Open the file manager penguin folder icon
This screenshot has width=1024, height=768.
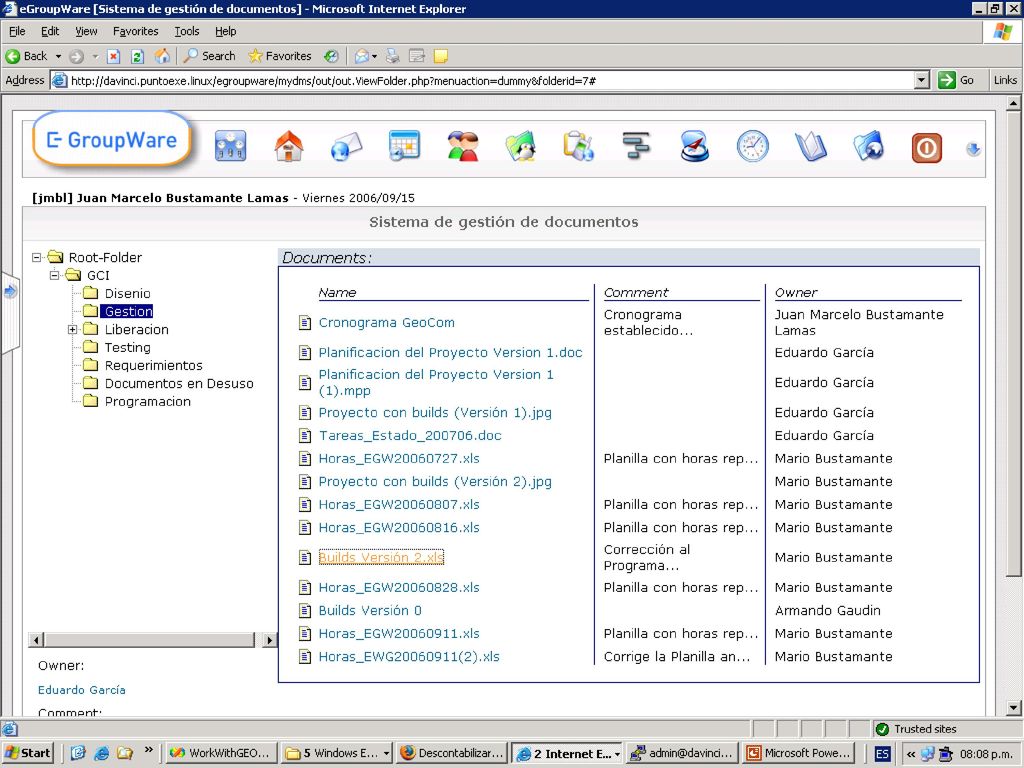point(520,146)
